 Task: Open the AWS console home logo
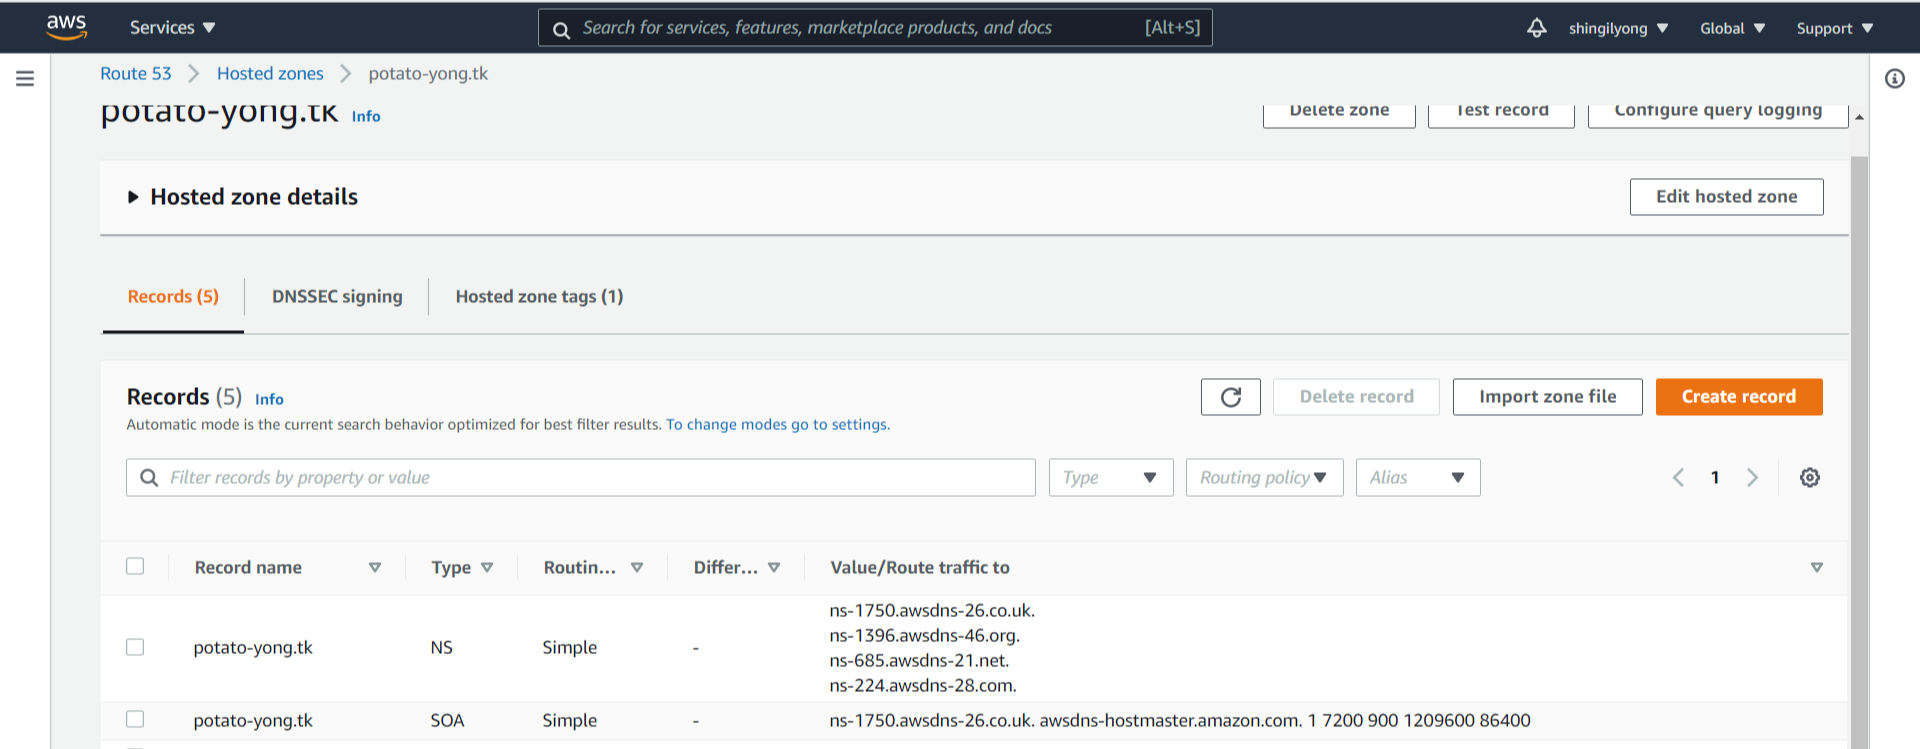pyautogui.click(x=66, y=27)
